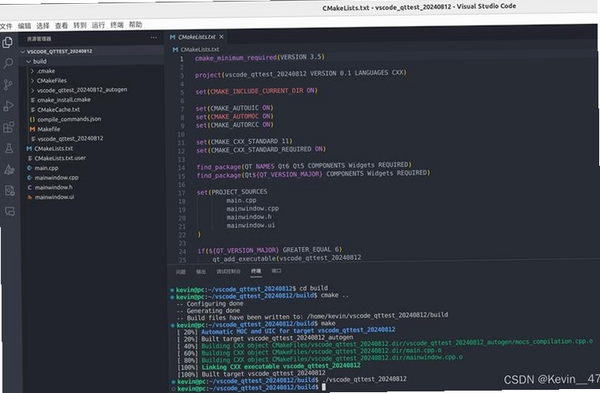Click the file icon of CMakeLists.txt.user

[29, 158]
